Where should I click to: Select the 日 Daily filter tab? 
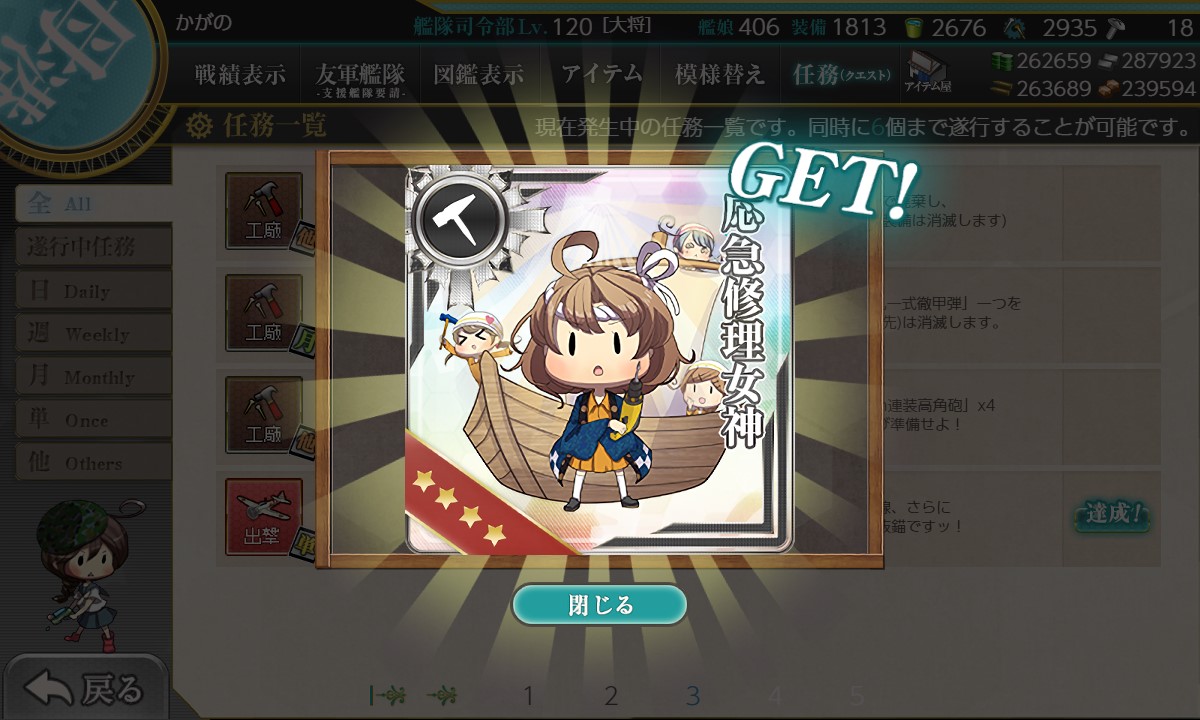[92, 291]
